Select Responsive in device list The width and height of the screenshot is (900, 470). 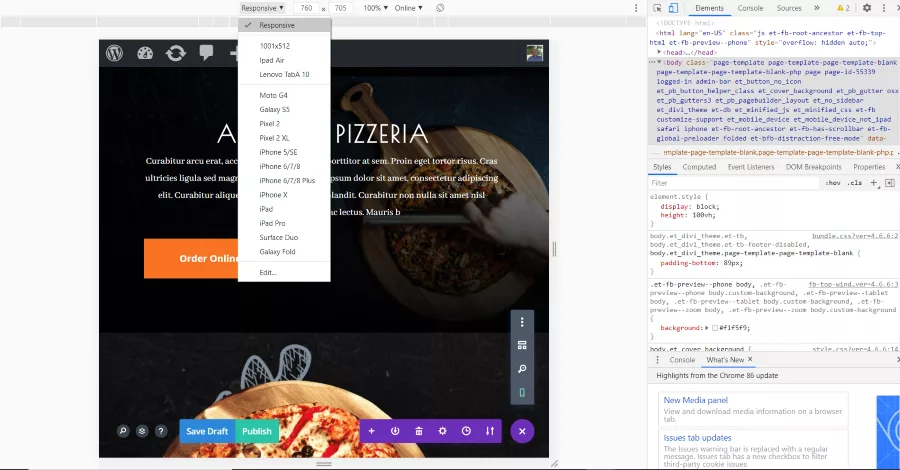point(285,25)
